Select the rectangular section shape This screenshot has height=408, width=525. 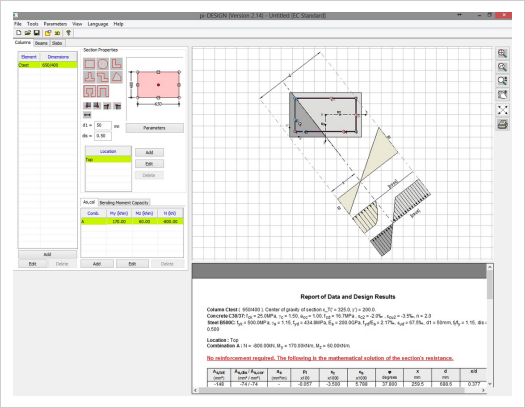(x=89, y=64)
